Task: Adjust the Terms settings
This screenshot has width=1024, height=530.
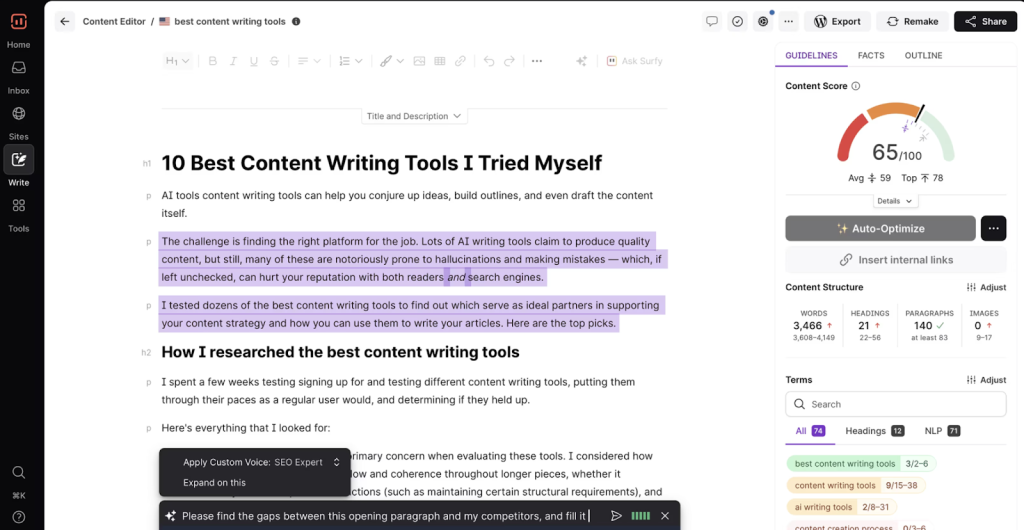Action: (x=986, y=380)
